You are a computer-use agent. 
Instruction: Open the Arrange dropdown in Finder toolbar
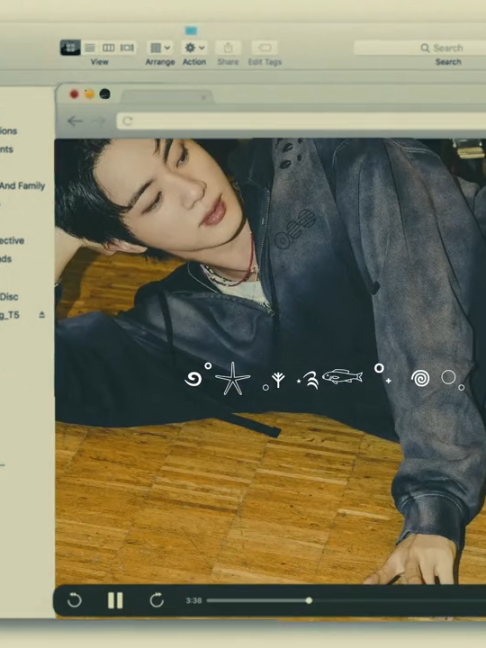coord(160,48)
